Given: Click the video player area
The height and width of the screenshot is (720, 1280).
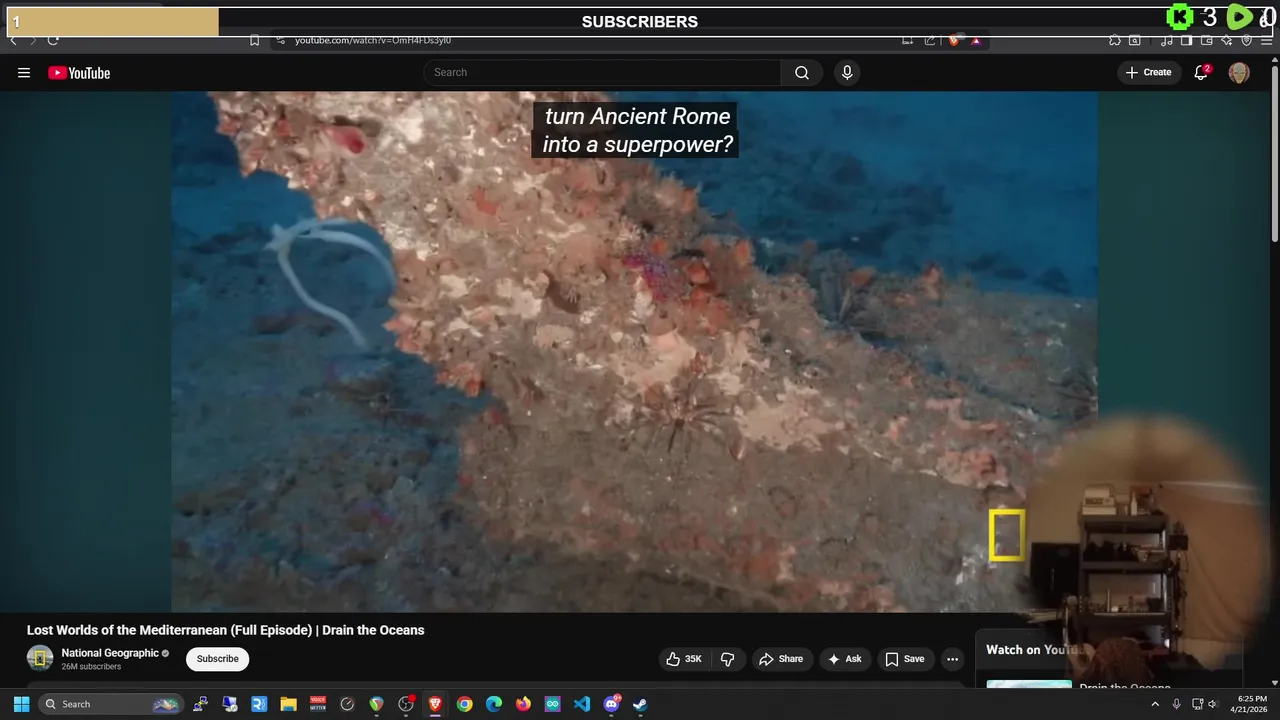Looking at the screenshot, I should [x=634, y=351].
